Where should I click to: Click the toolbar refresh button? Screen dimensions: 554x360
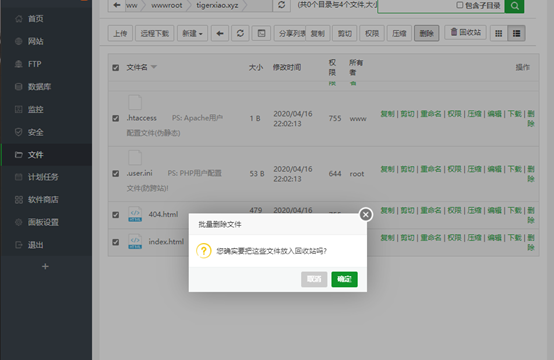coord(240,34)
